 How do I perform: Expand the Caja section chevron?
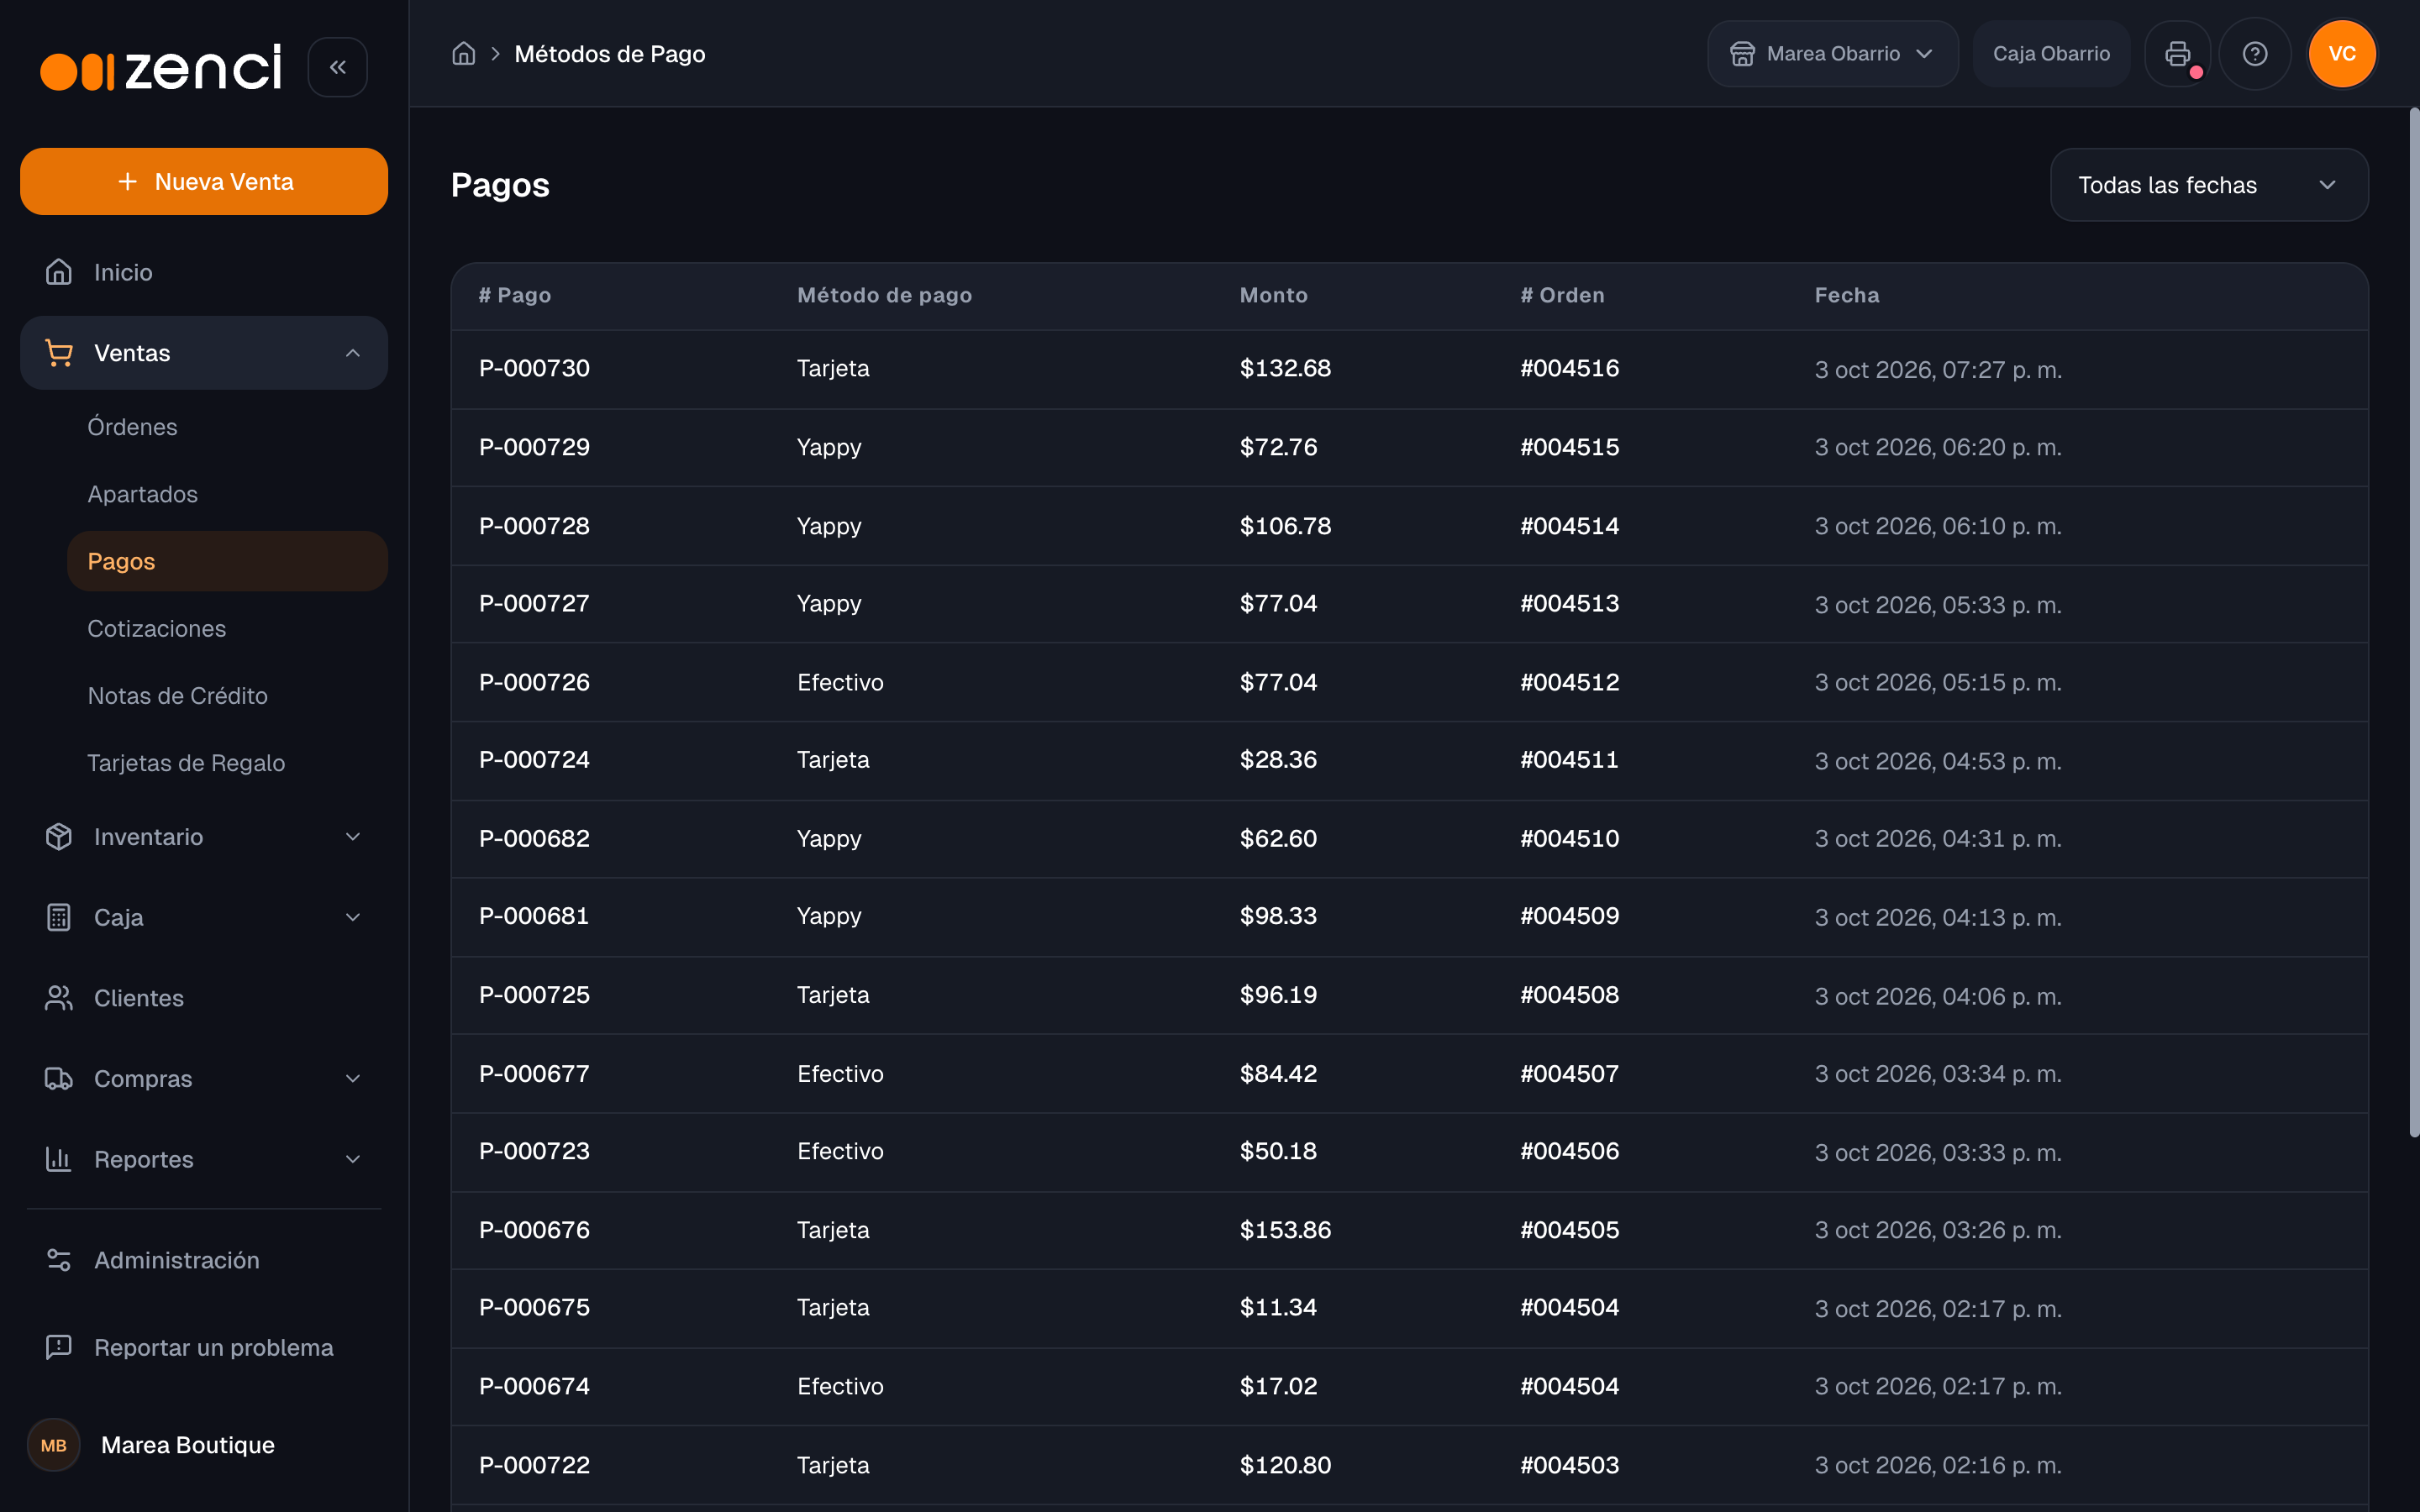(353, 917)
